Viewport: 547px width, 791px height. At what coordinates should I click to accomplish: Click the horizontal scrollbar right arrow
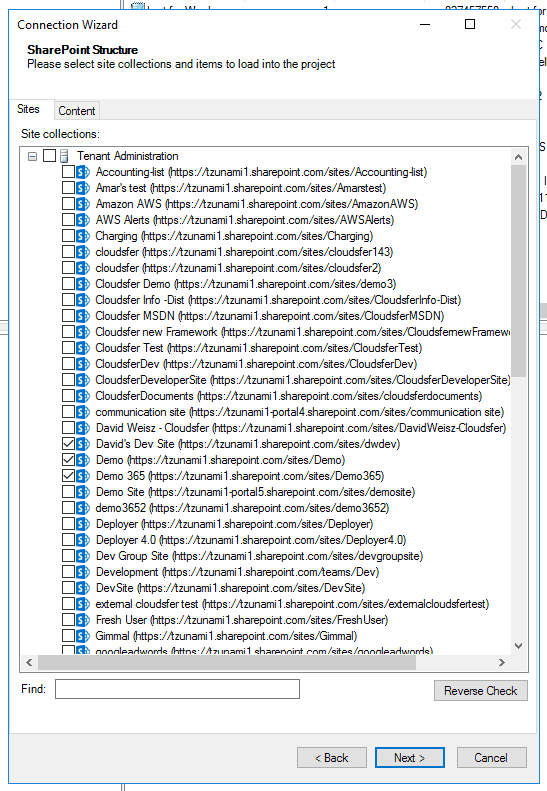coord(502,662)
